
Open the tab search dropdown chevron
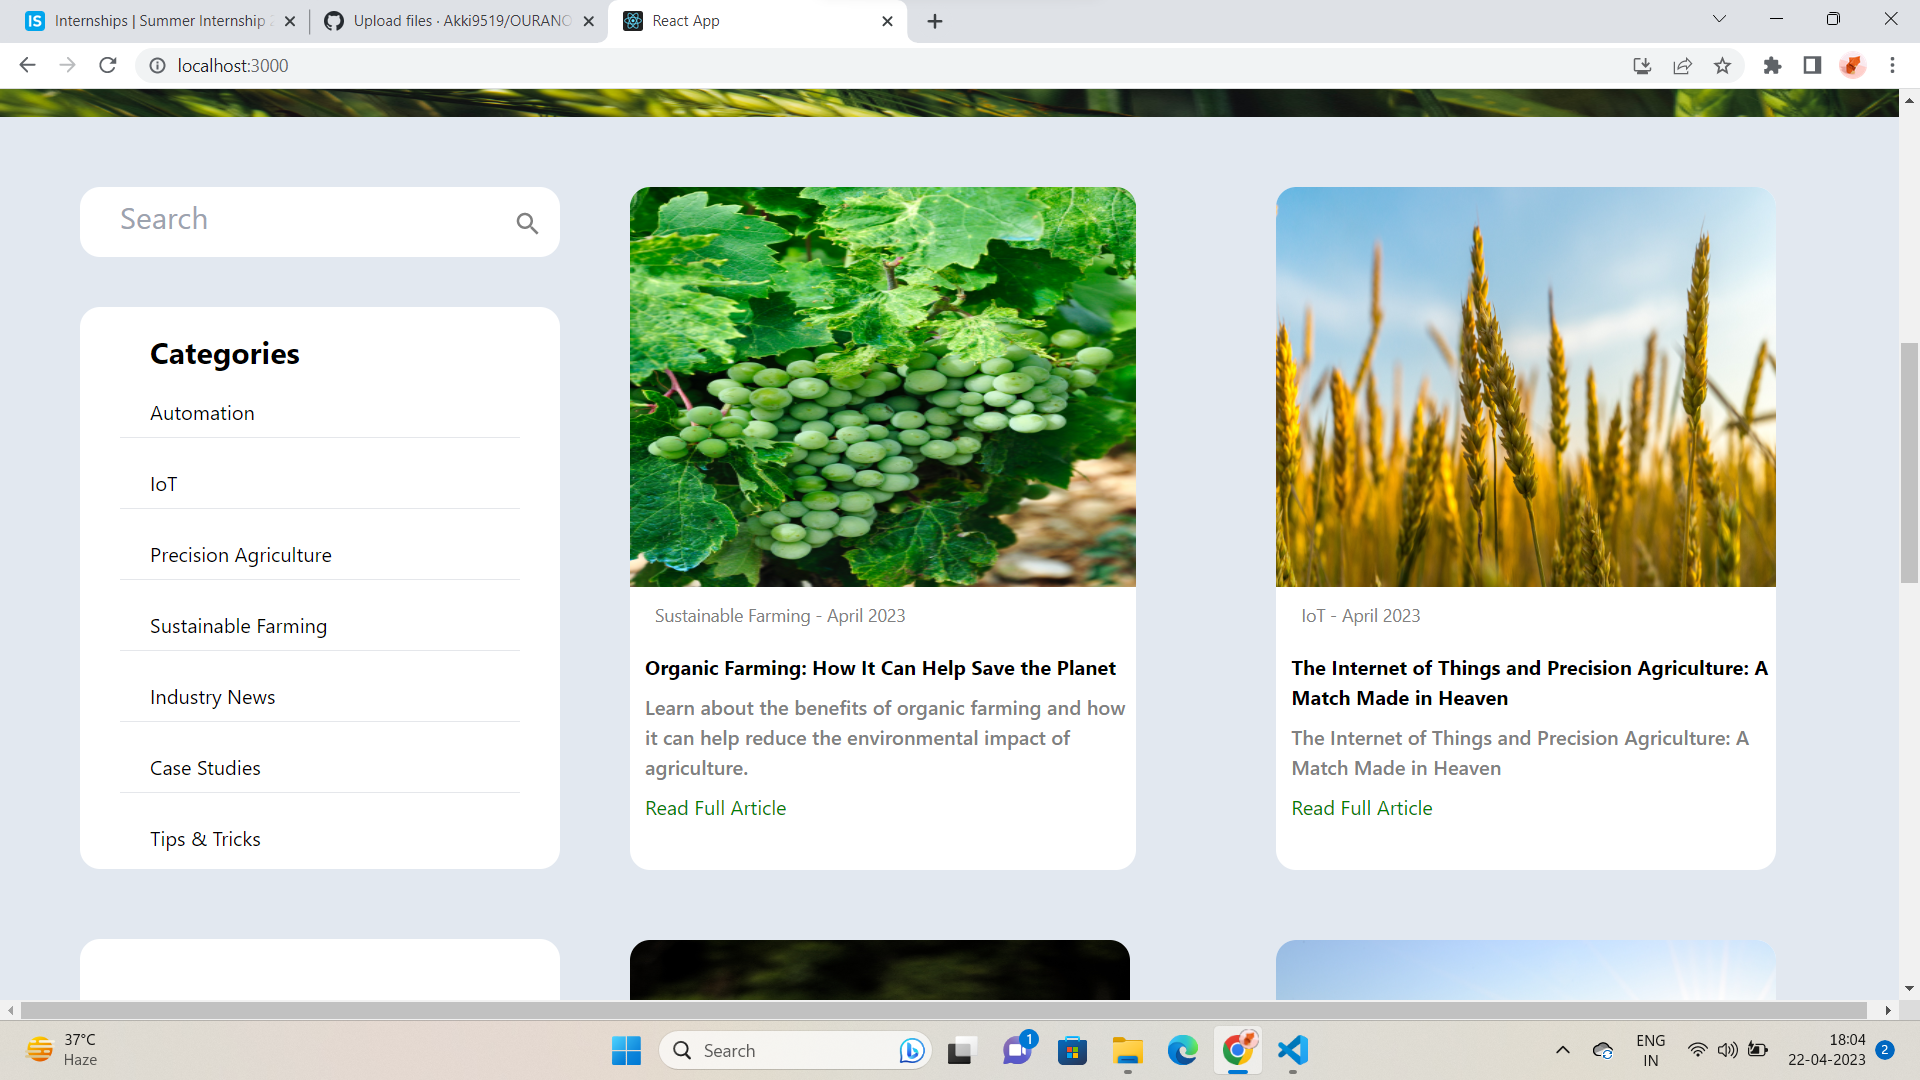[x=1719, y=19]
